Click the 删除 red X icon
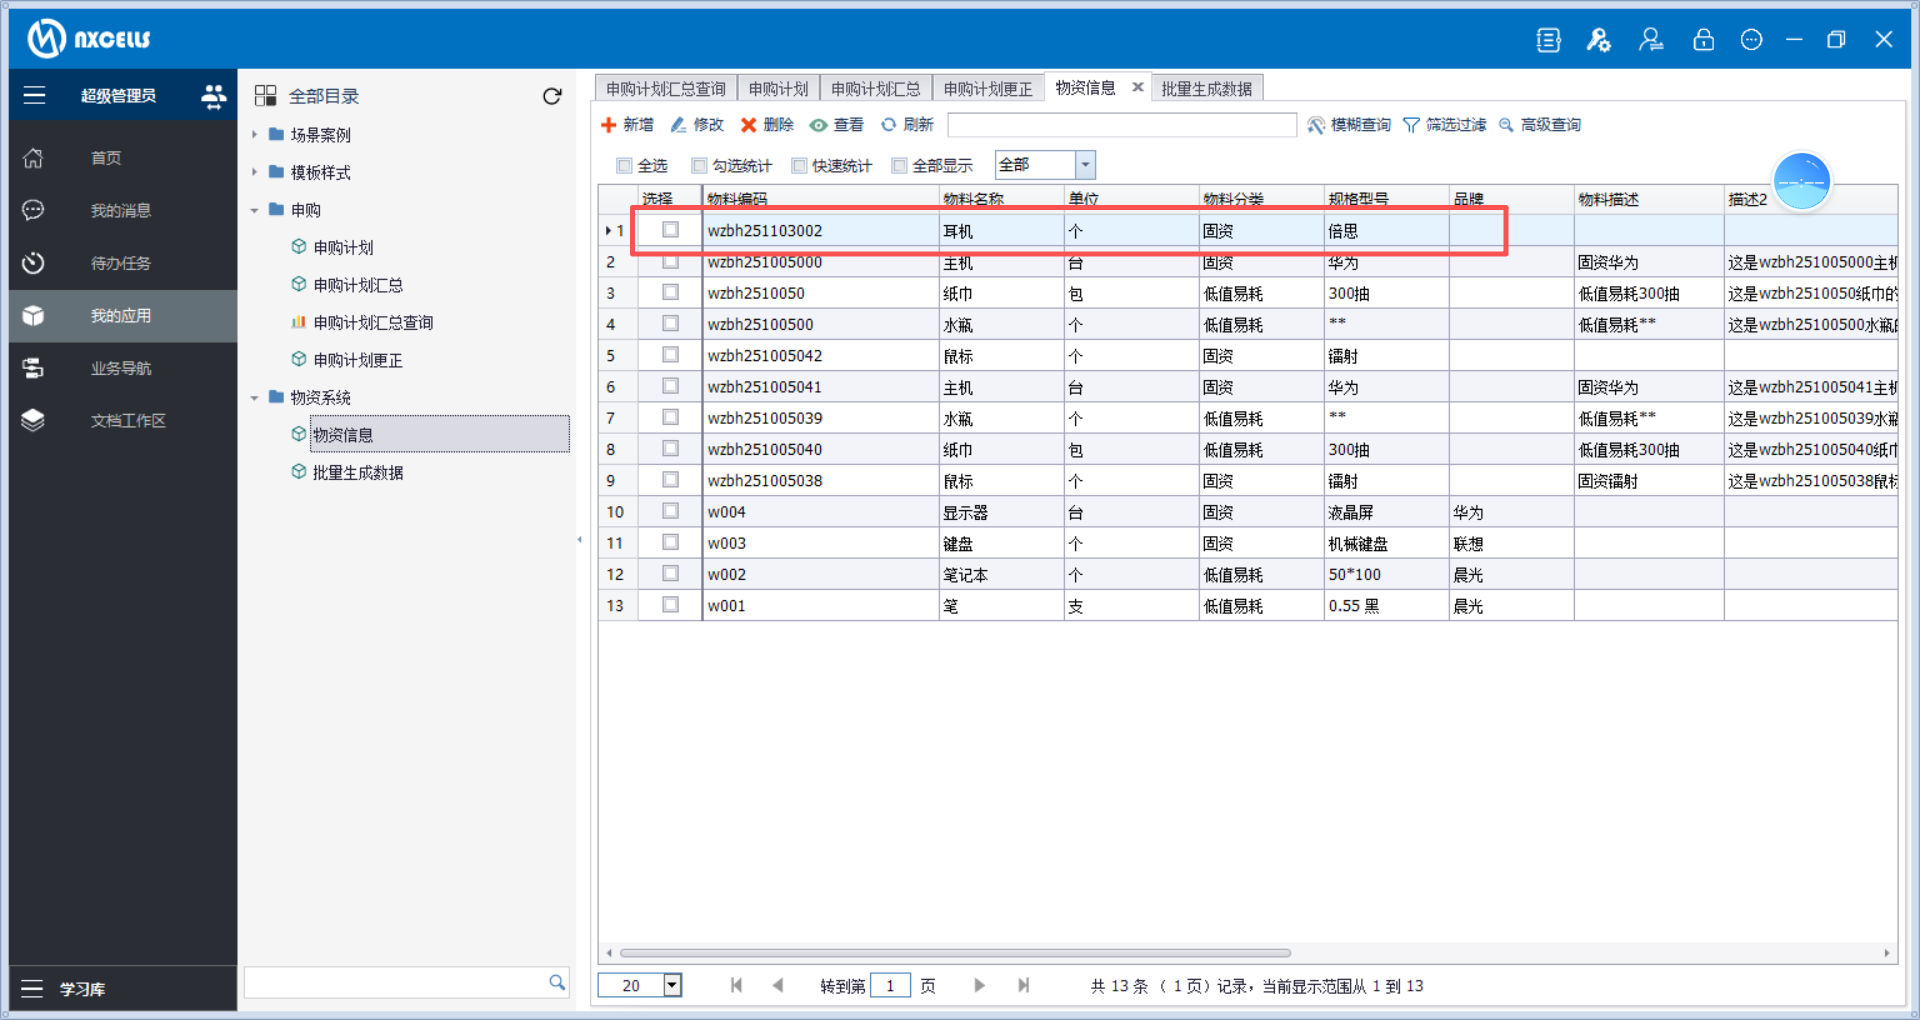1920x1020 pixels. (748, 125)
